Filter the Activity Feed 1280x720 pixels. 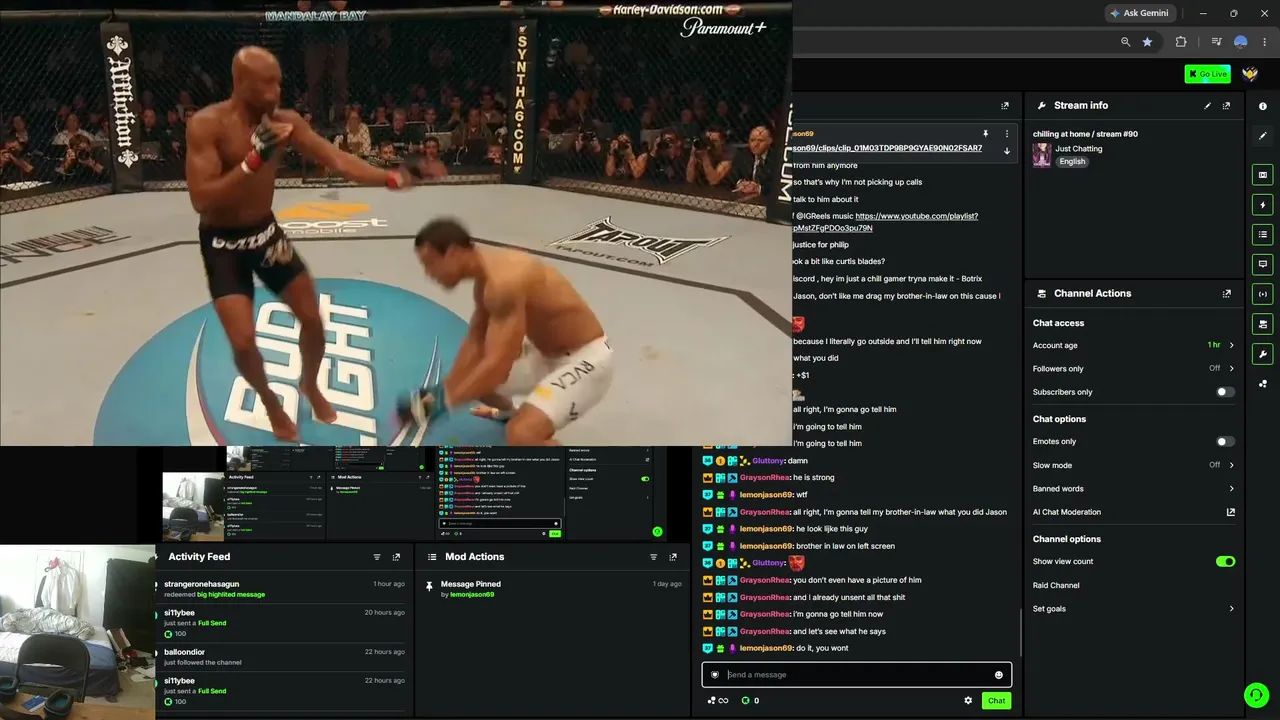click(377, 557)
